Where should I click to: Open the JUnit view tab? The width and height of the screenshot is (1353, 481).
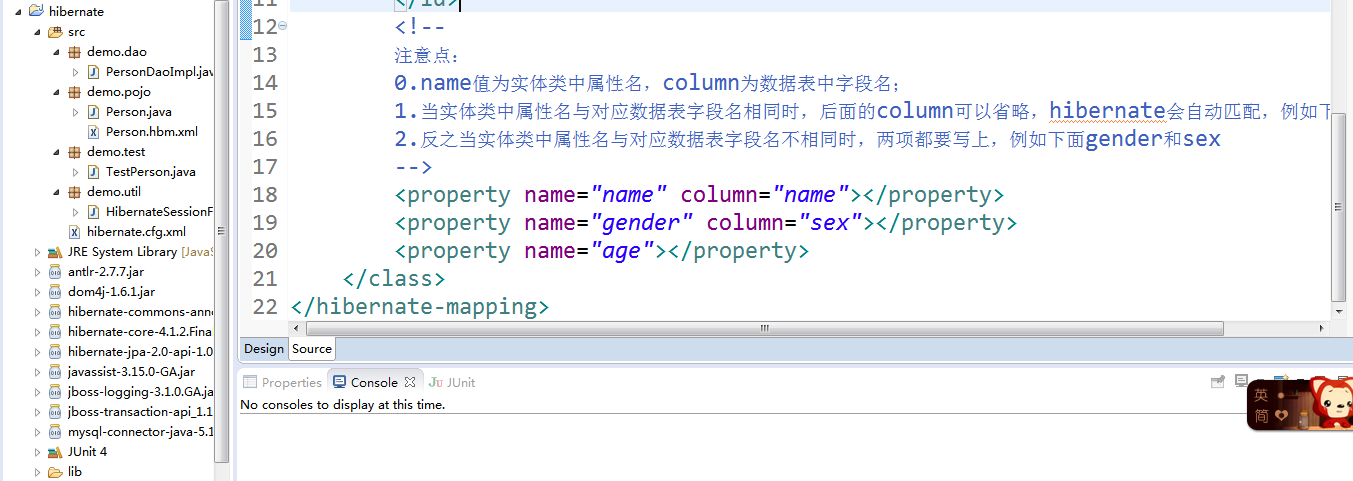click(x=452, y=382)
